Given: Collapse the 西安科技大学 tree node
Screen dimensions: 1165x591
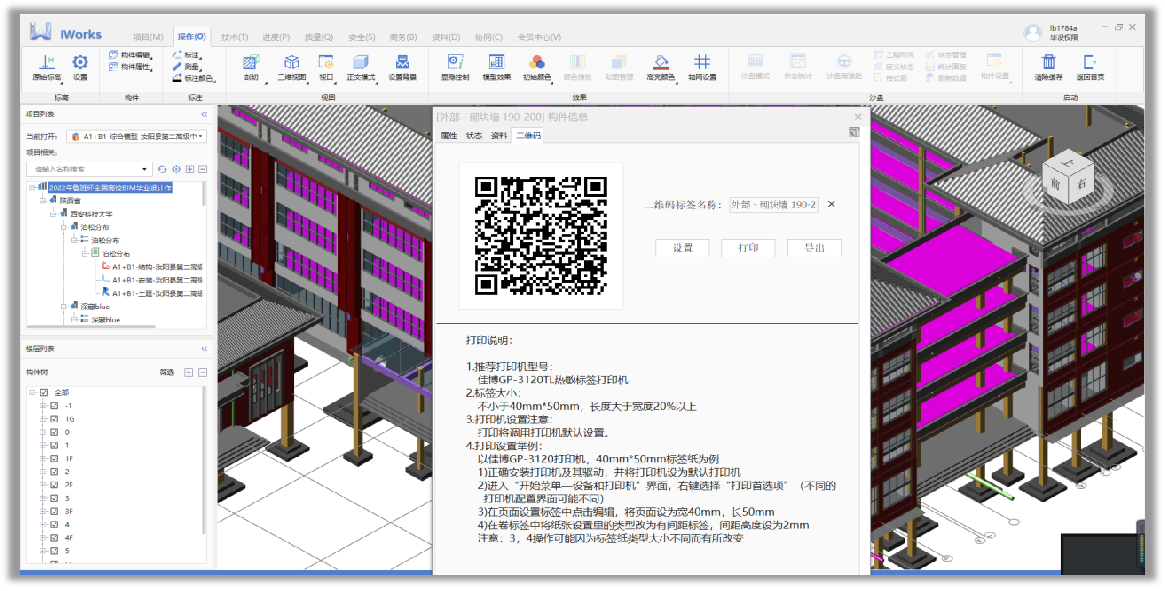Looking at the screenshot, I should click(x=53, y=213).
